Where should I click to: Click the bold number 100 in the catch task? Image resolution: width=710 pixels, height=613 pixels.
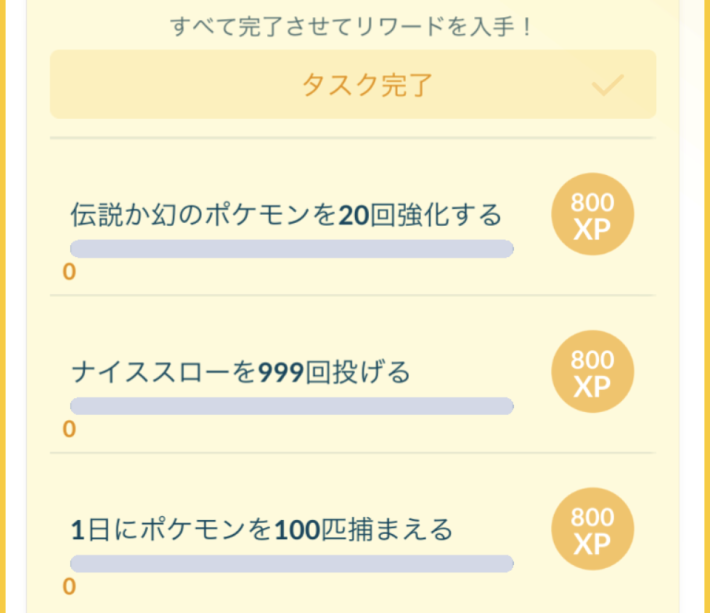point(296,528)
